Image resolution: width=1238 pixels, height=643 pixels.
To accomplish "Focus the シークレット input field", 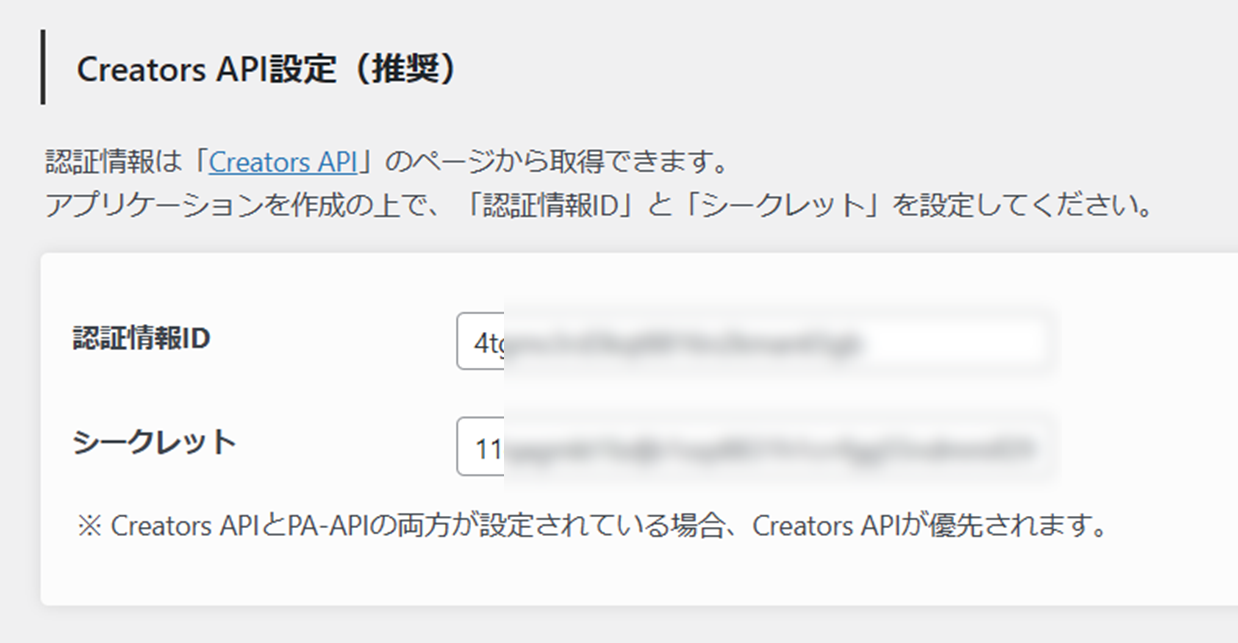I will click(750, 446).
